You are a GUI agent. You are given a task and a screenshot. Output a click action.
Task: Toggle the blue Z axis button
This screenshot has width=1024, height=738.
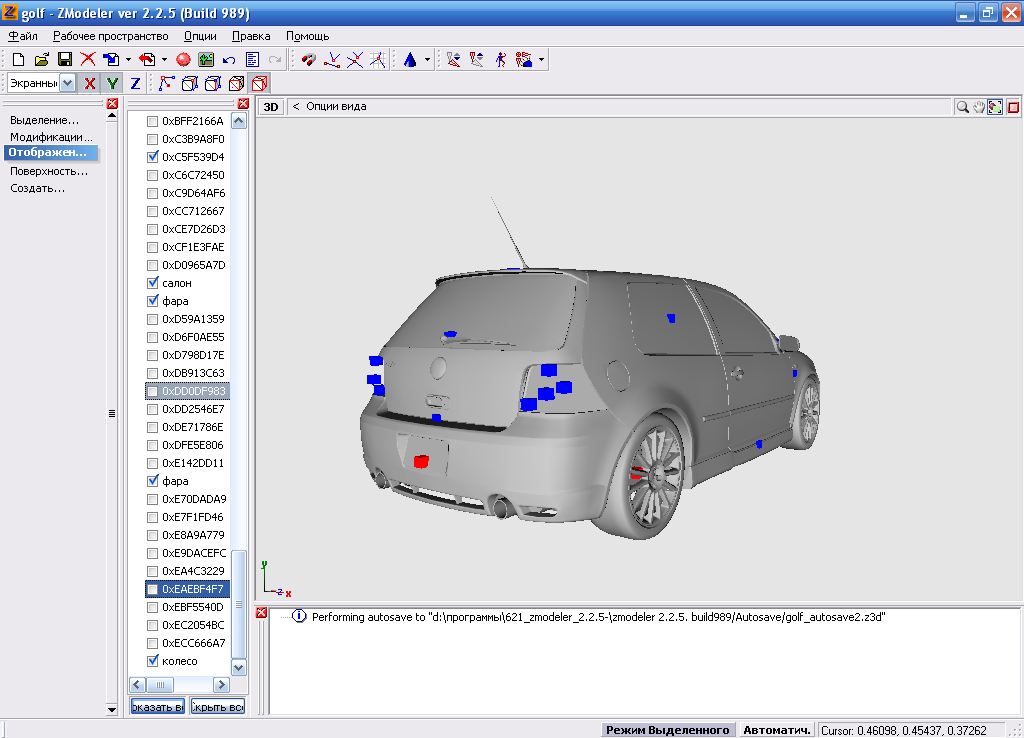tap(135, 83)
